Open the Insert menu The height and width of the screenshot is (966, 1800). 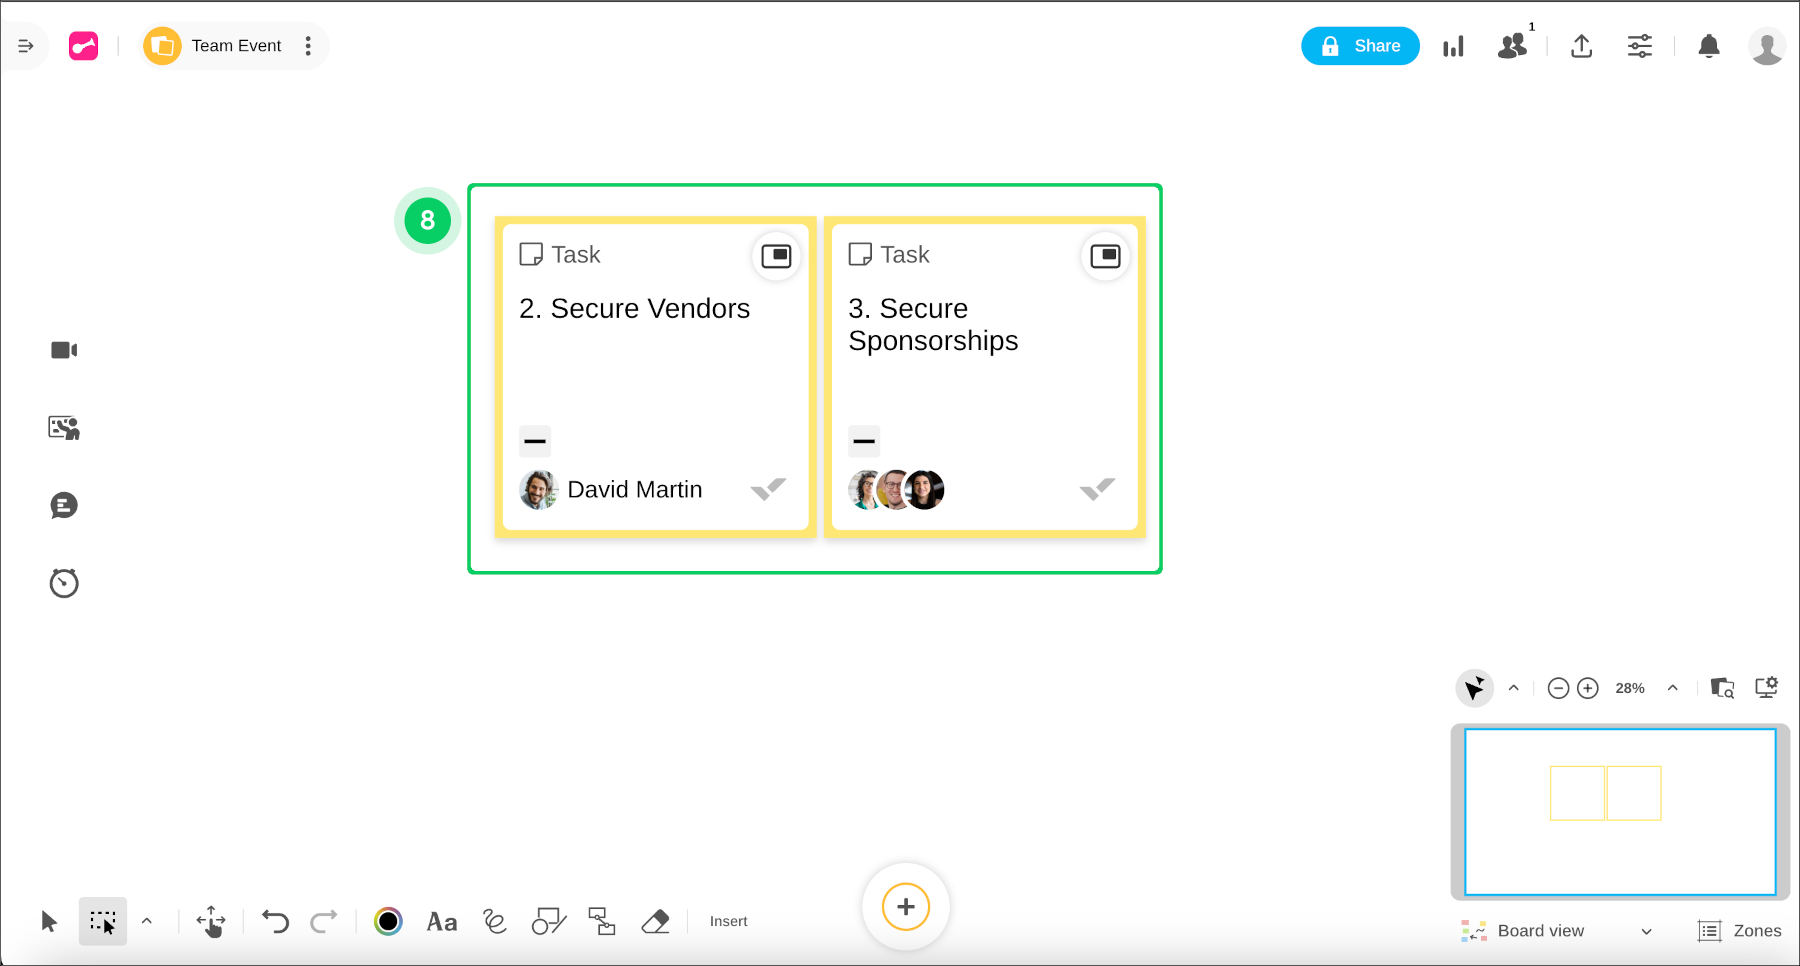coord(728,921)
